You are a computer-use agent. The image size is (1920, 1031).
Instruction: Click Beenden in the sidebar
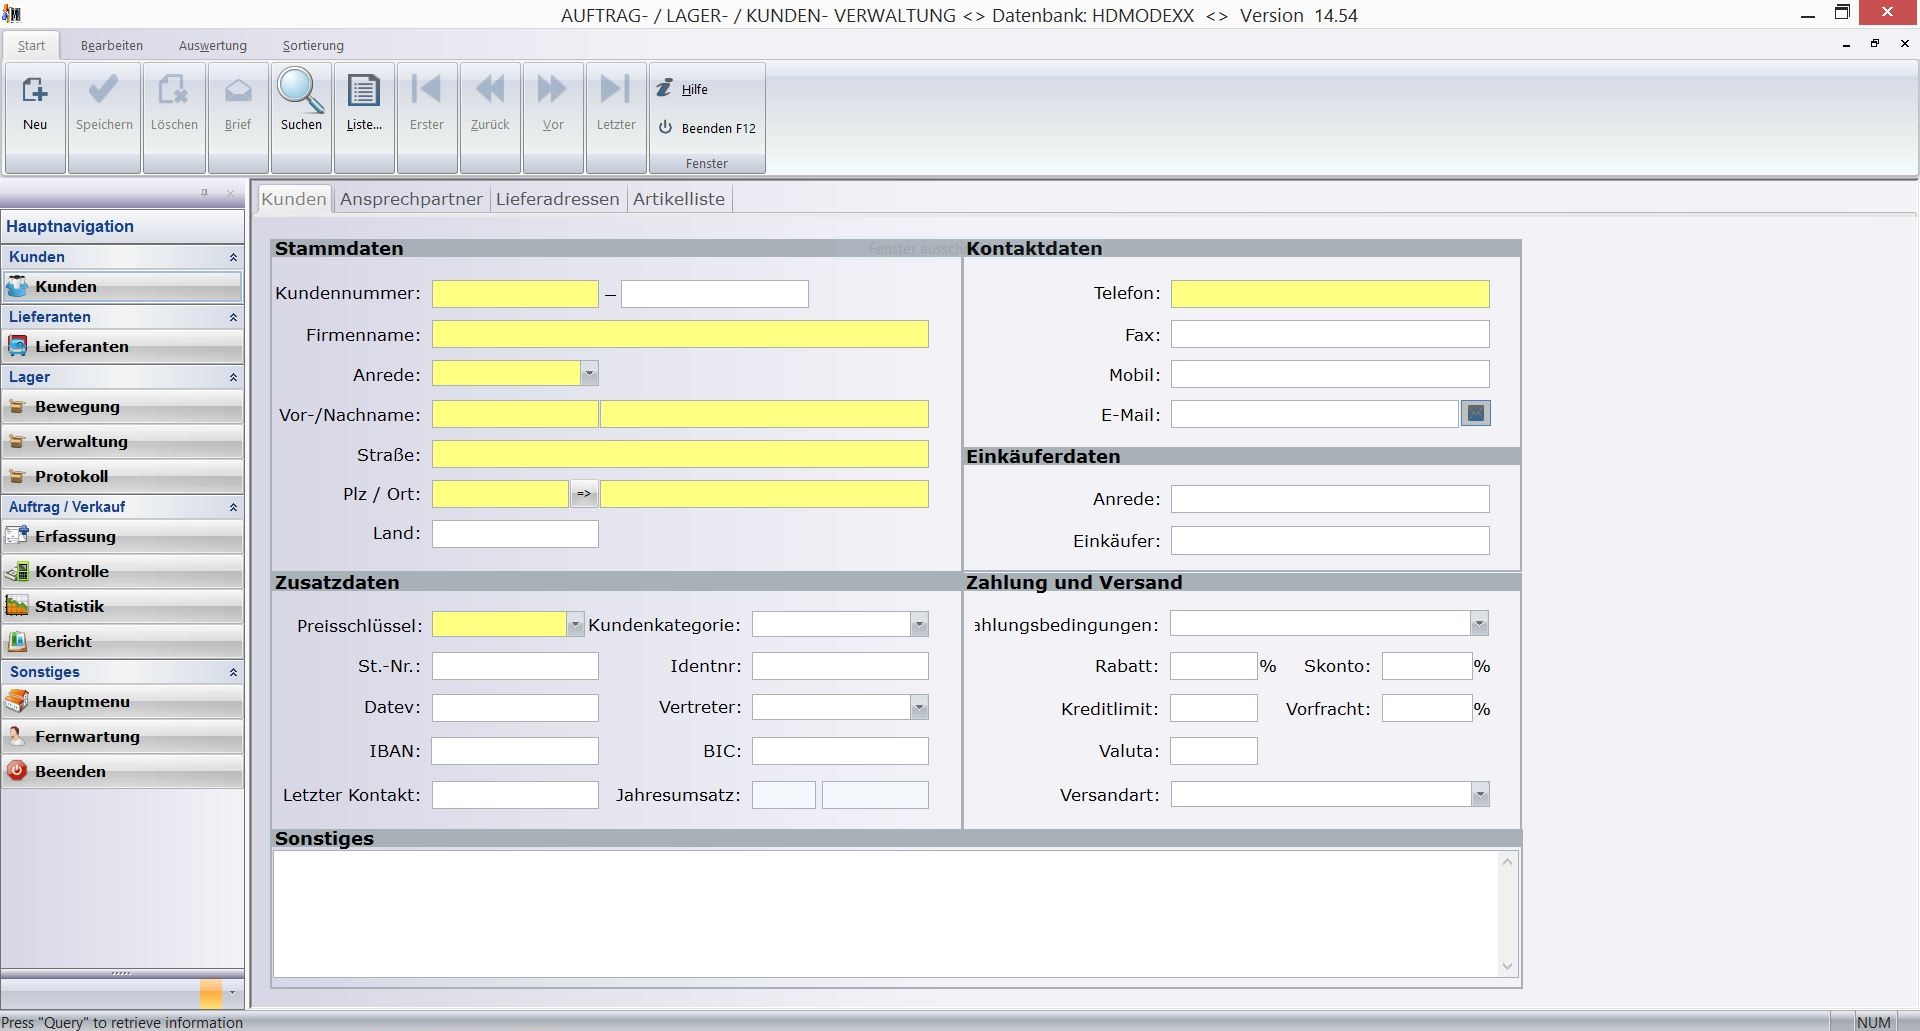click(70, 772)
